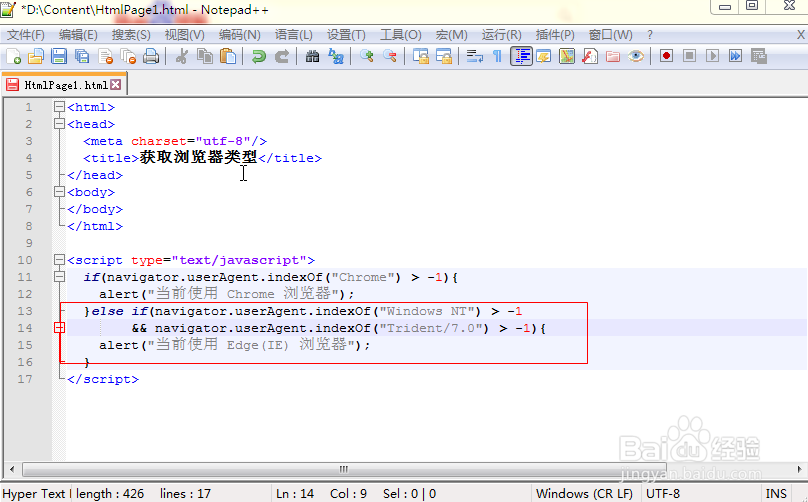Paste clipboard toolbar icon
Image resolution: width=808 pixels, height=502 pixels.
pyautogui.click(x=228, y=56)
